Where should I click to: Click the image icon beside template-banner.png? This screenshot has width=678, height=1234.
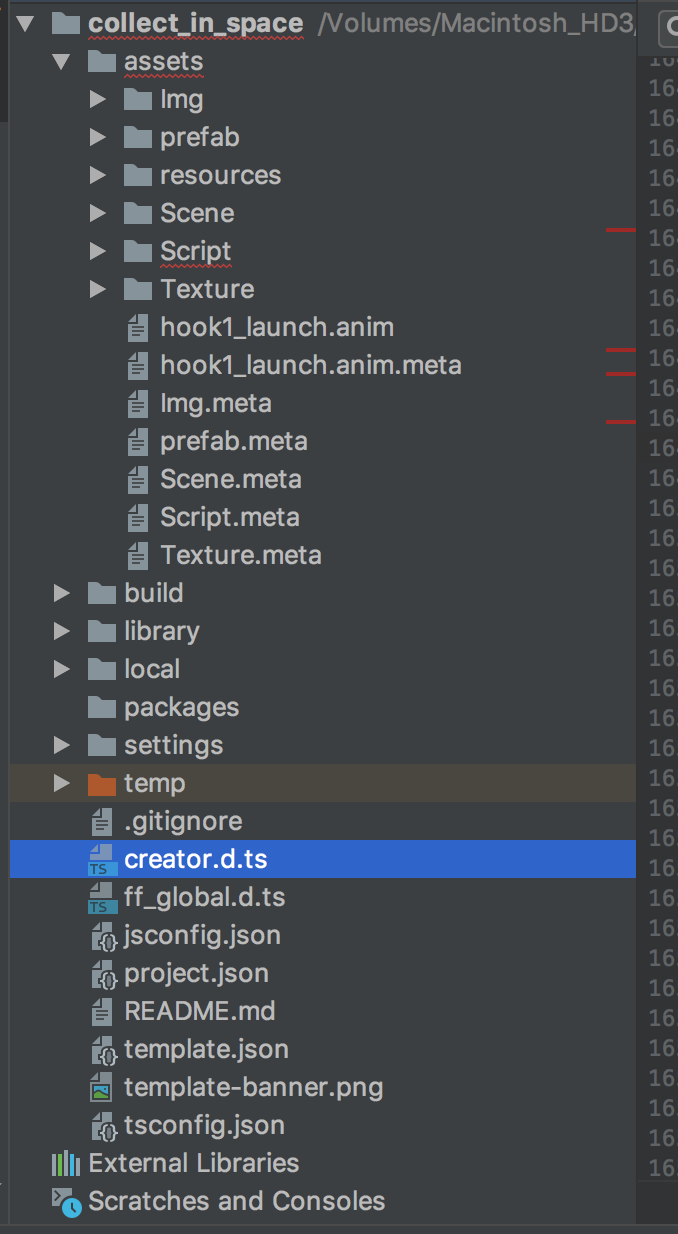click(x=102, y=1087)
